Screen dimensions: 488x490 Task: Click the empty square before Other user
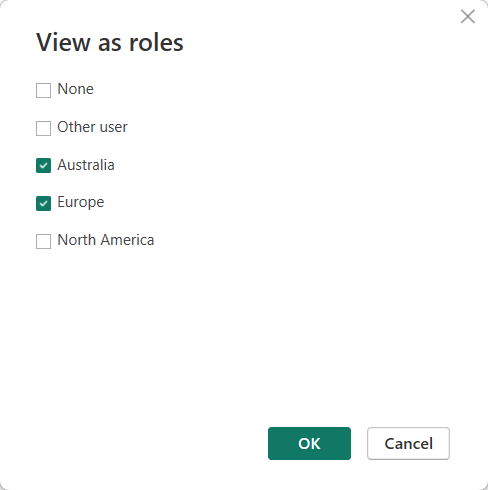coord(43,128)
